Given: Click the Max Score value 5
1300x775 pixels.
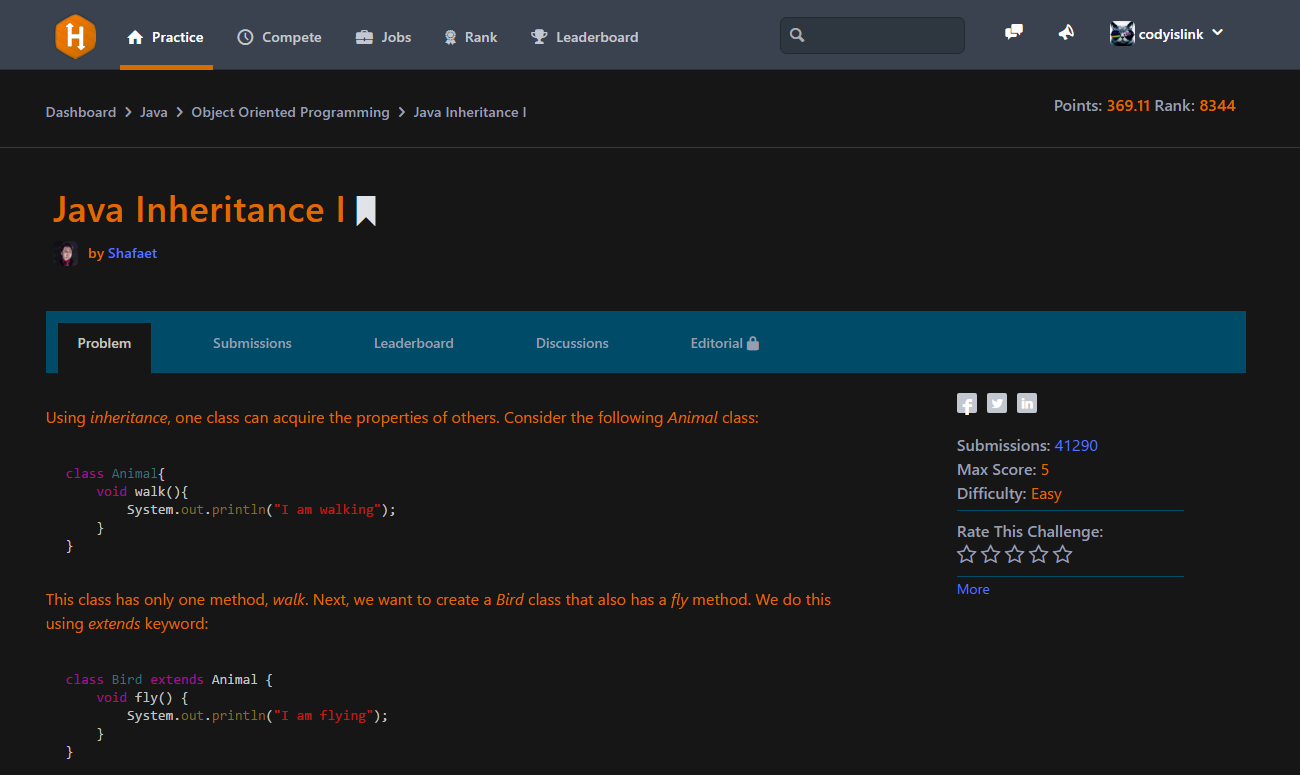Looking at the screenshot, I should [x=1045, y=470].
